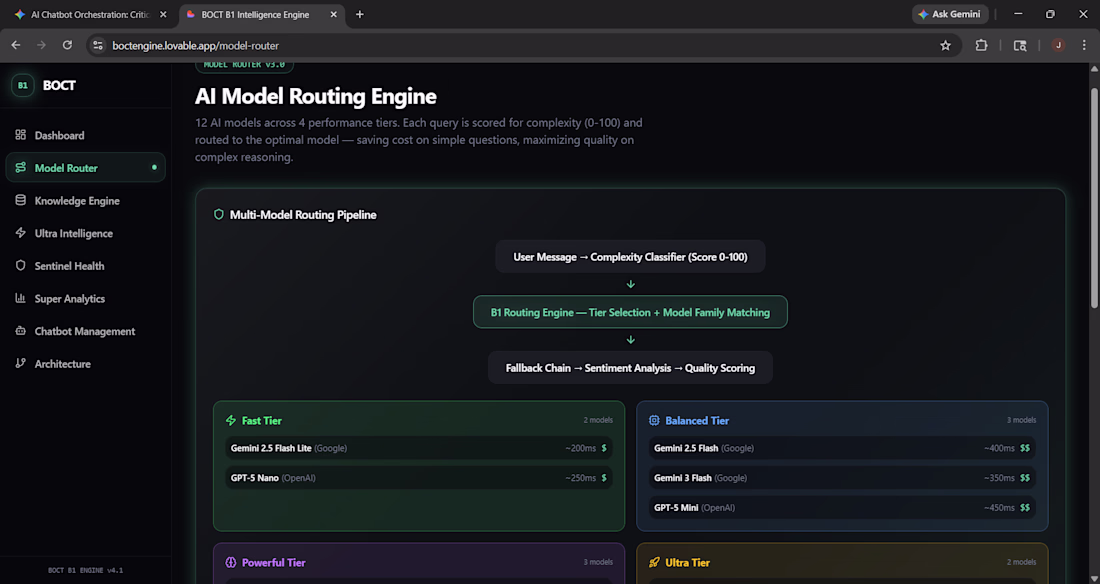Click the MODEL ROUTER v3.0 badge
1100x584 pixels.
pyautogui.click(x=244, y=65)
